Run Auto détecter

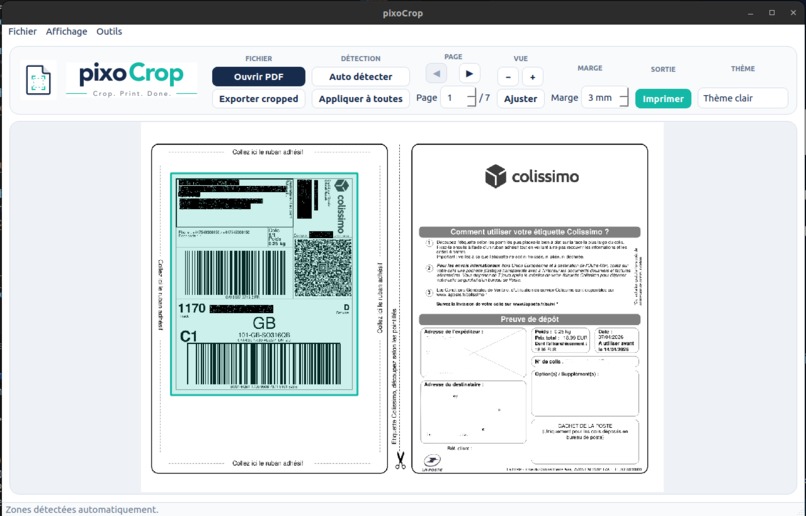pos(360,77)
